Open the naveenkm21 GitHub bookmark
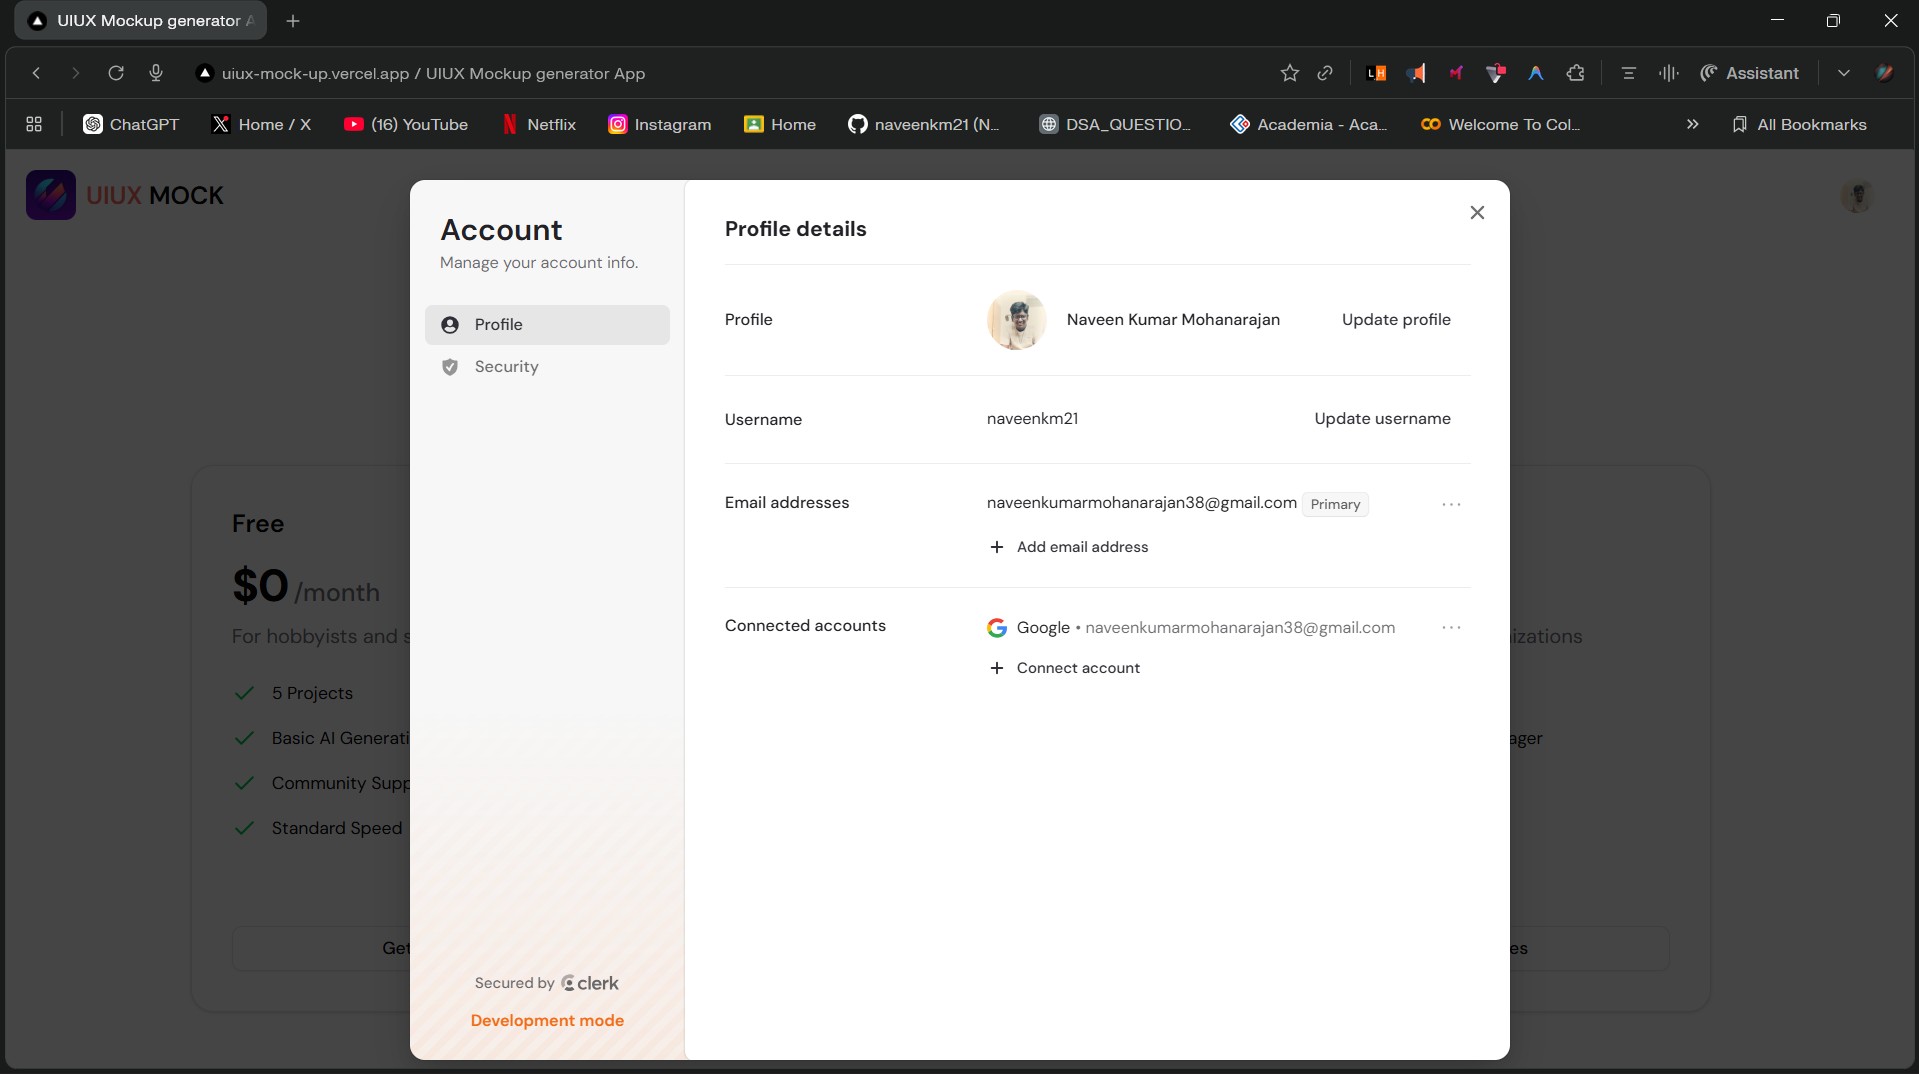The height and width of the screenshot is (1074, 1919). pyautogui.click(x=923, y=124)
